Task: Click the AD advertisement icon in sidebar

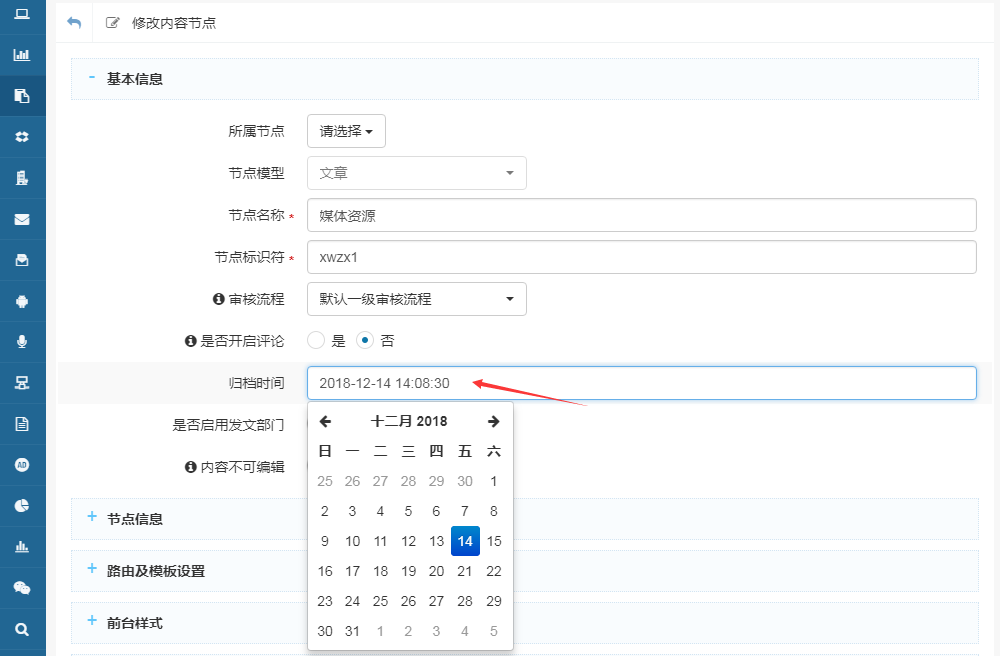Action: 22,465
